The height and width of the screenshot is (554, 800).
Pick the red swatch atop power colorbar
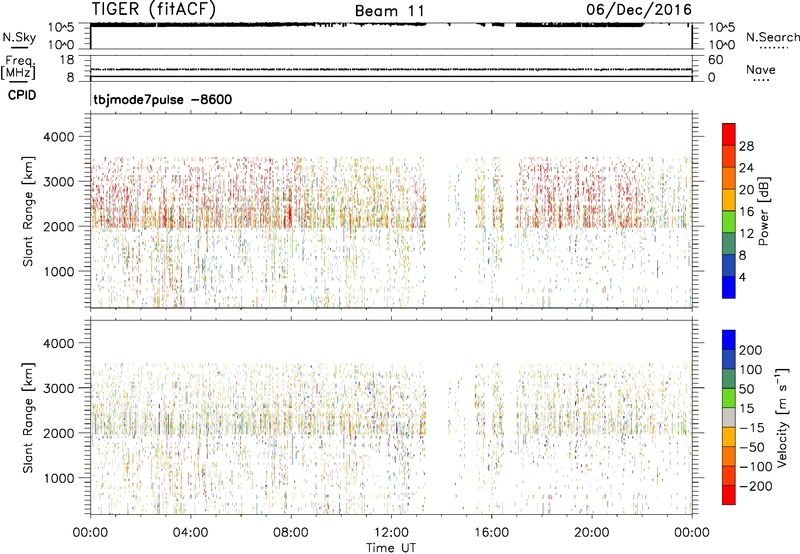click(729, 134)
